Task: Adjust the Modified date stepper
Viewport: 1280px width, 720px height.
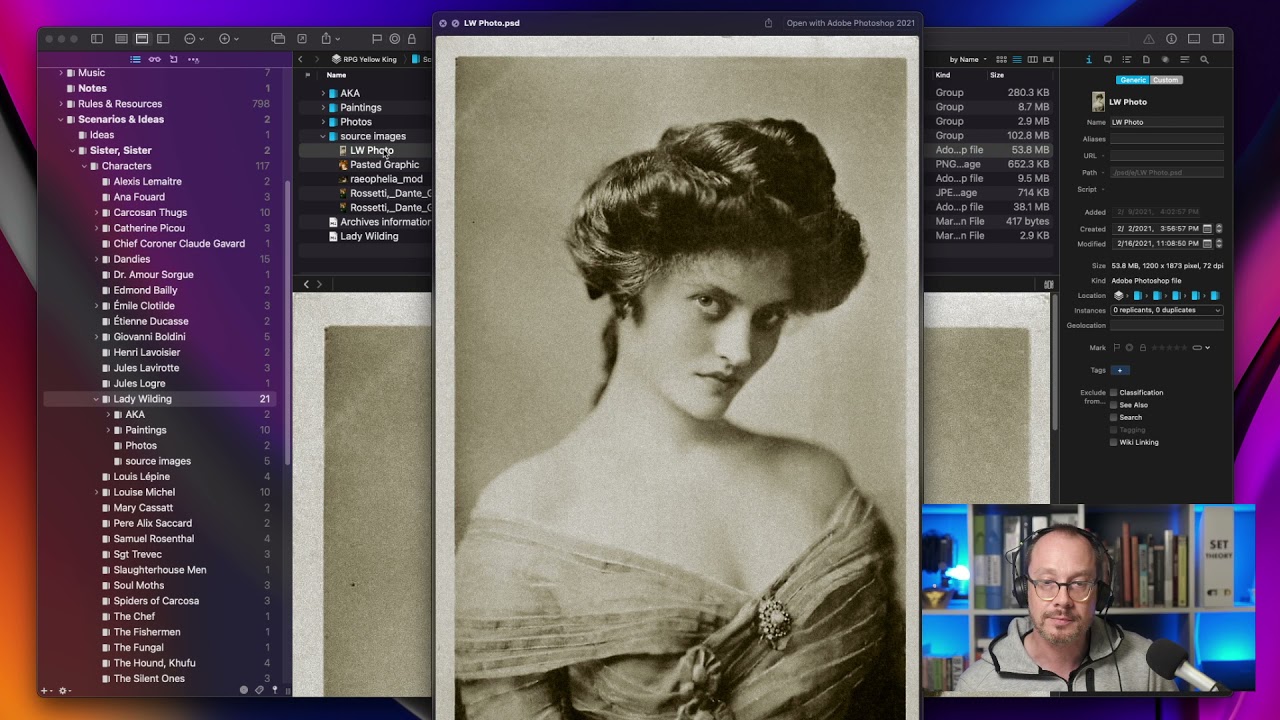Action: pyautogui.click(x=1218, y=243)
